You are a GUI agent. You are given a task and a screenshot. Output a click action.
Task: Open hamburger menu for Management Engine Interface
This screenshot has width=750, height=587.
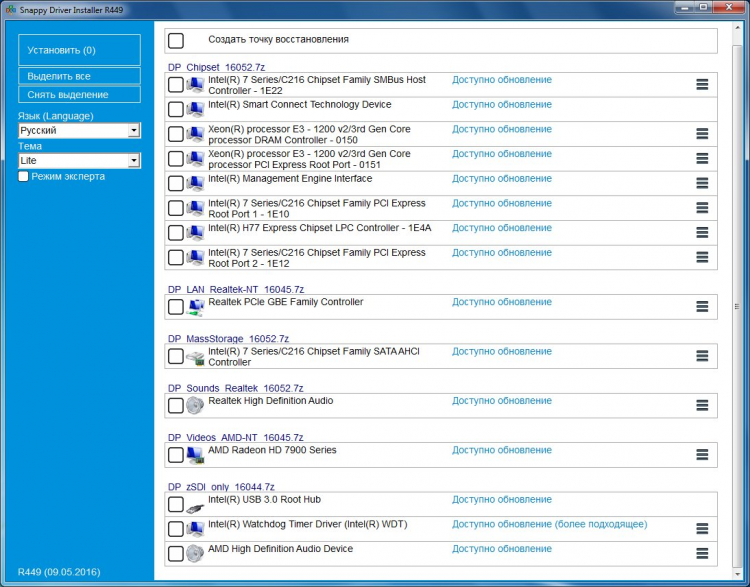point(702,183)
